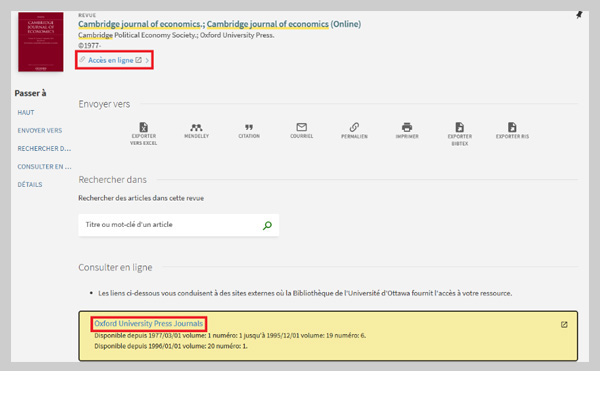Get the Permalien link
The height and width of the screenshot is (400, 600).
coord(354,131)
